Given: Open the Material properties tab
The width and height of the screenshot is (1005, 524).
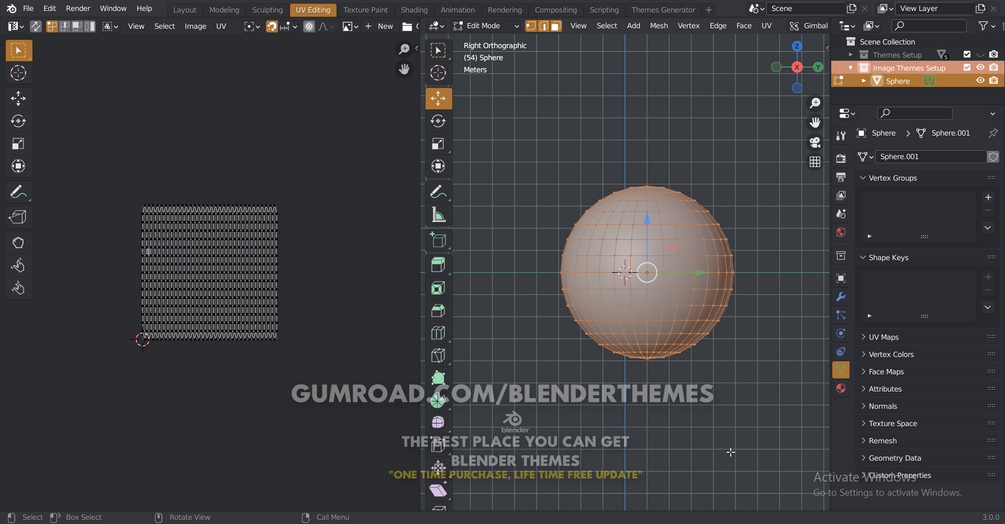Looking at the screenshot, I should click(x=841, y=388).
